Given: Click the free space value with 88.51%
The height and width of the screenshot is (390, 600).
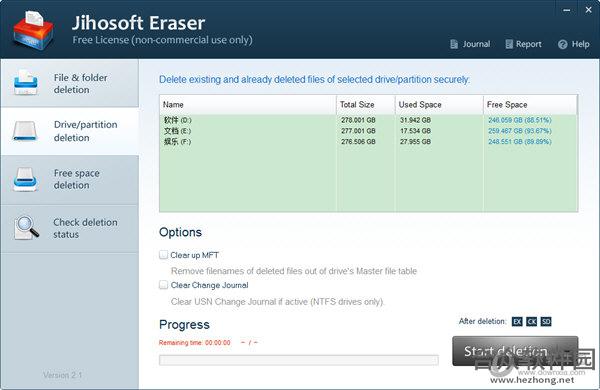Looking at the screenshot, I should coord(520,120).
